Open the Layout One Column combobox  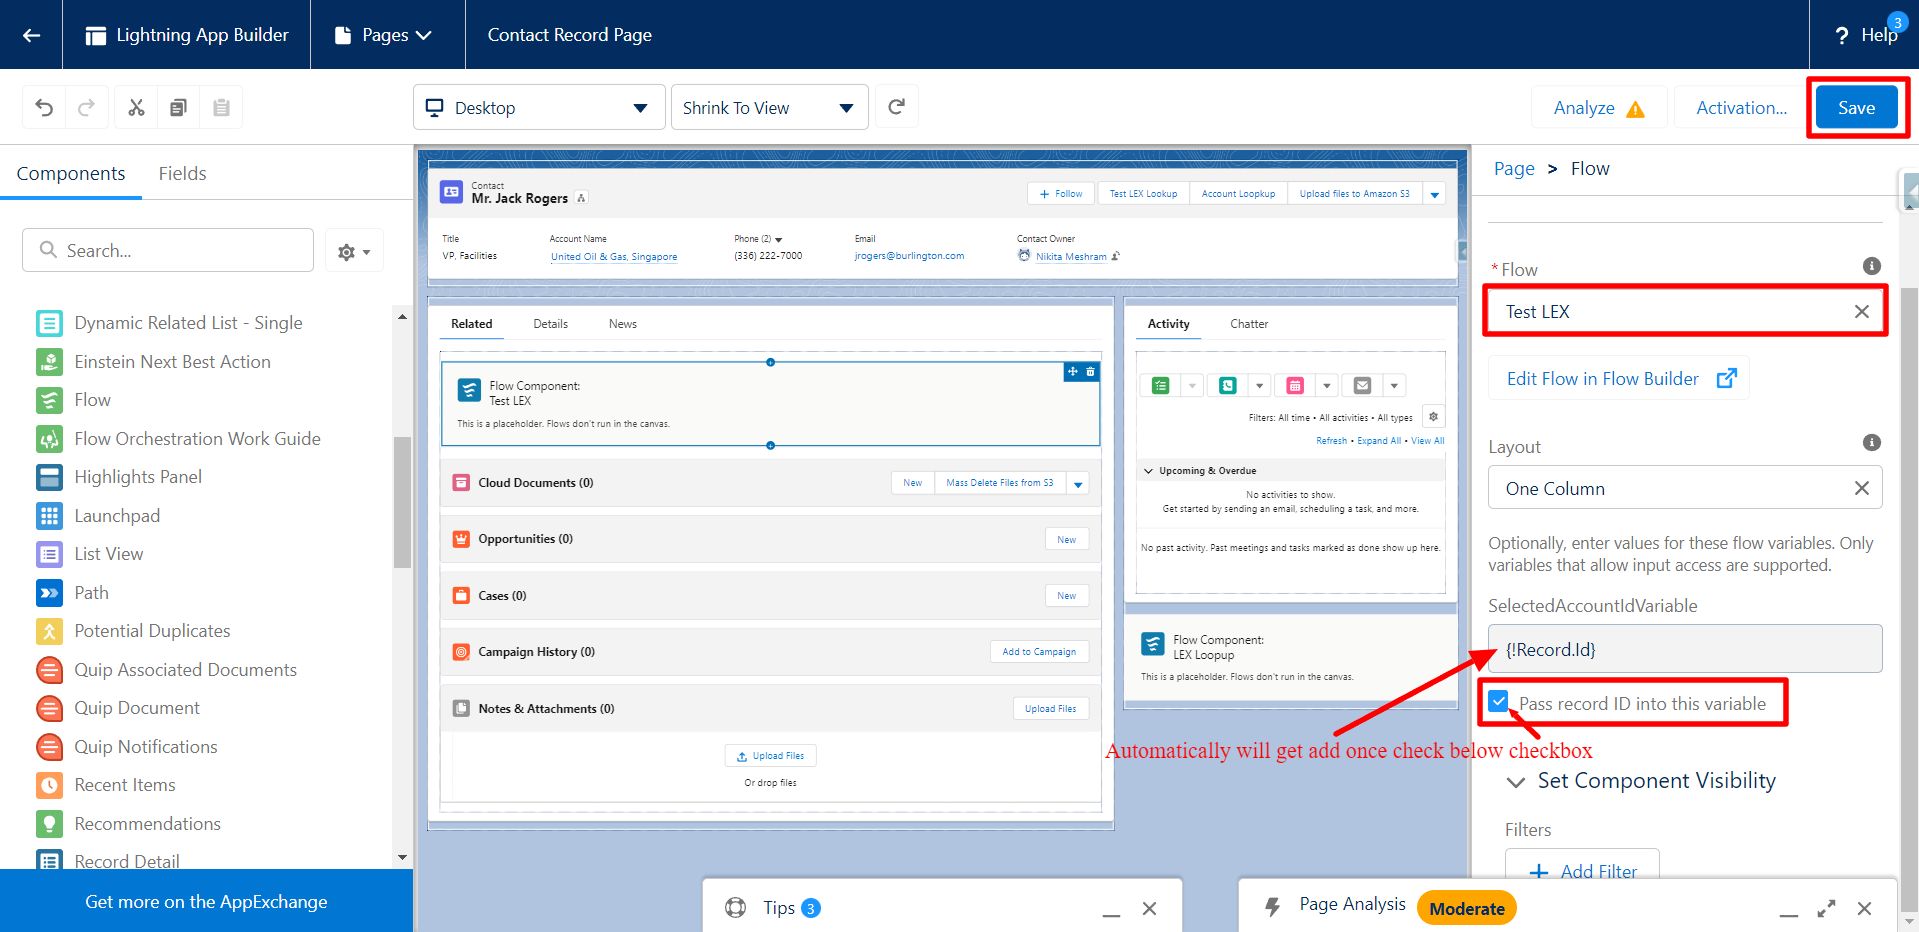coord(1685,488)
